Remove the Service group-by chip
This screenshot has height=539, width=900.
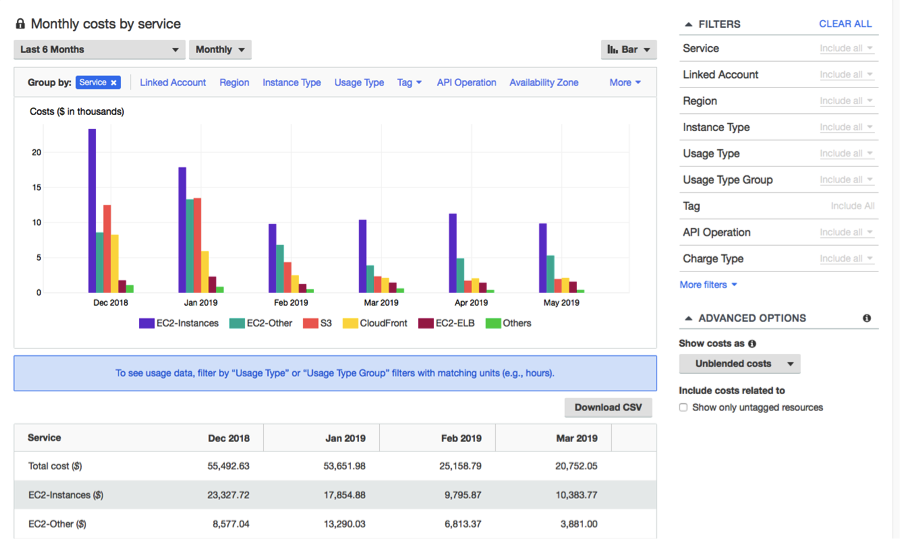click(114, 83)
